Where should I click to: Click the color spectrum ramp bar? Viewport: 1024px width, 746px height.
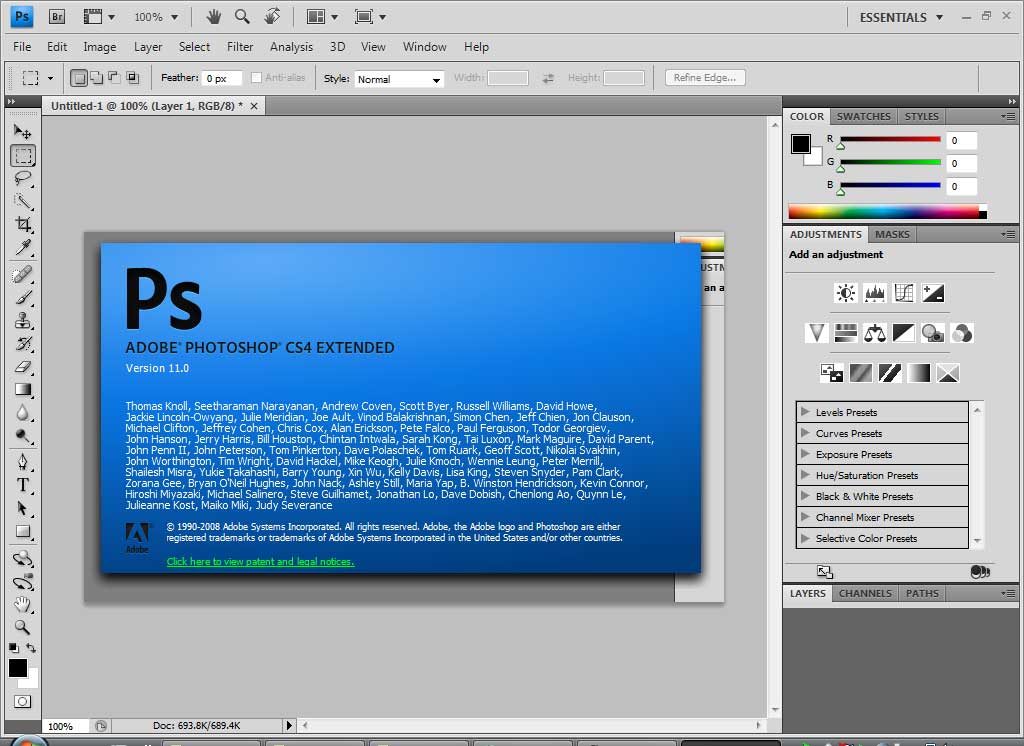[x=883, y=211]
